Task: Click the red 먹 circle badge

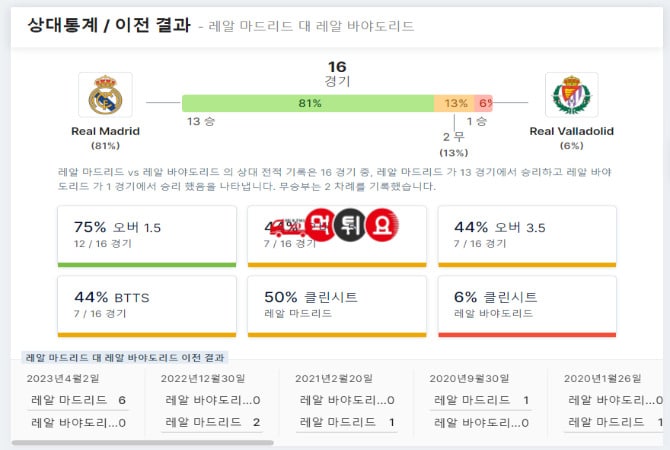Action: (320, 225)
